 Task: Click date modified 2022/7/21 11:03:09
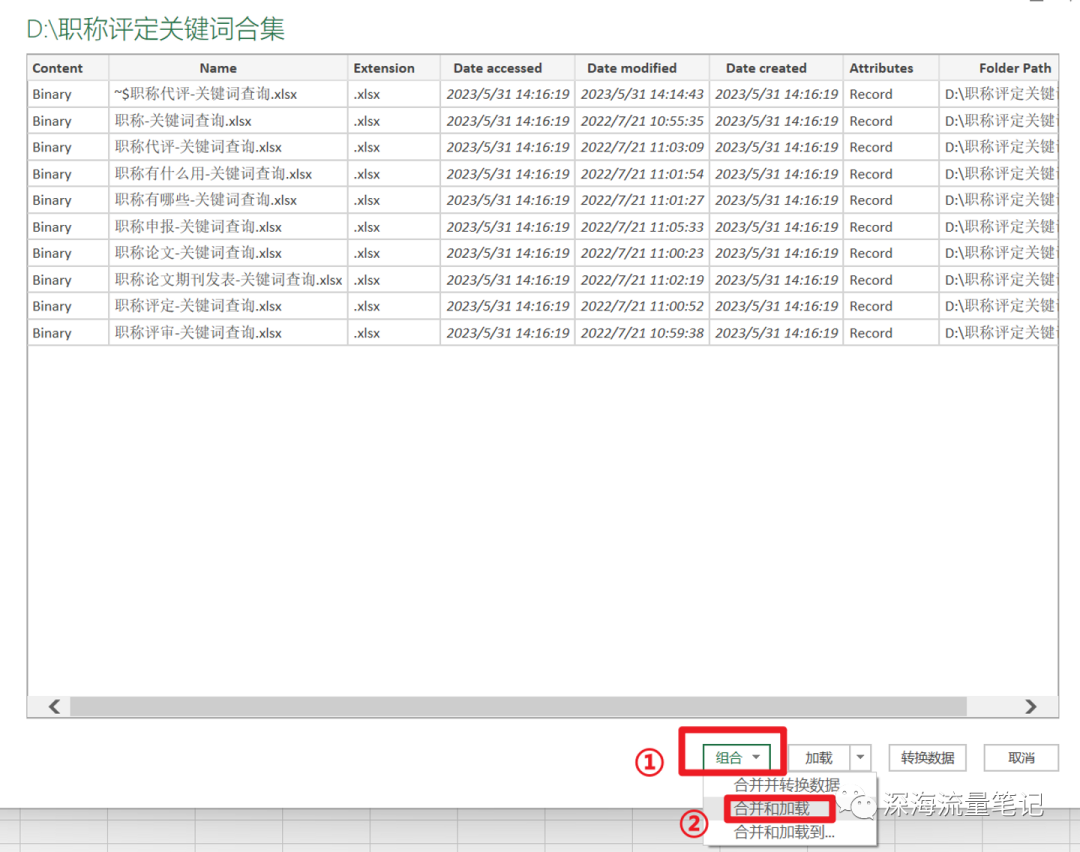(x=642, y=147)
